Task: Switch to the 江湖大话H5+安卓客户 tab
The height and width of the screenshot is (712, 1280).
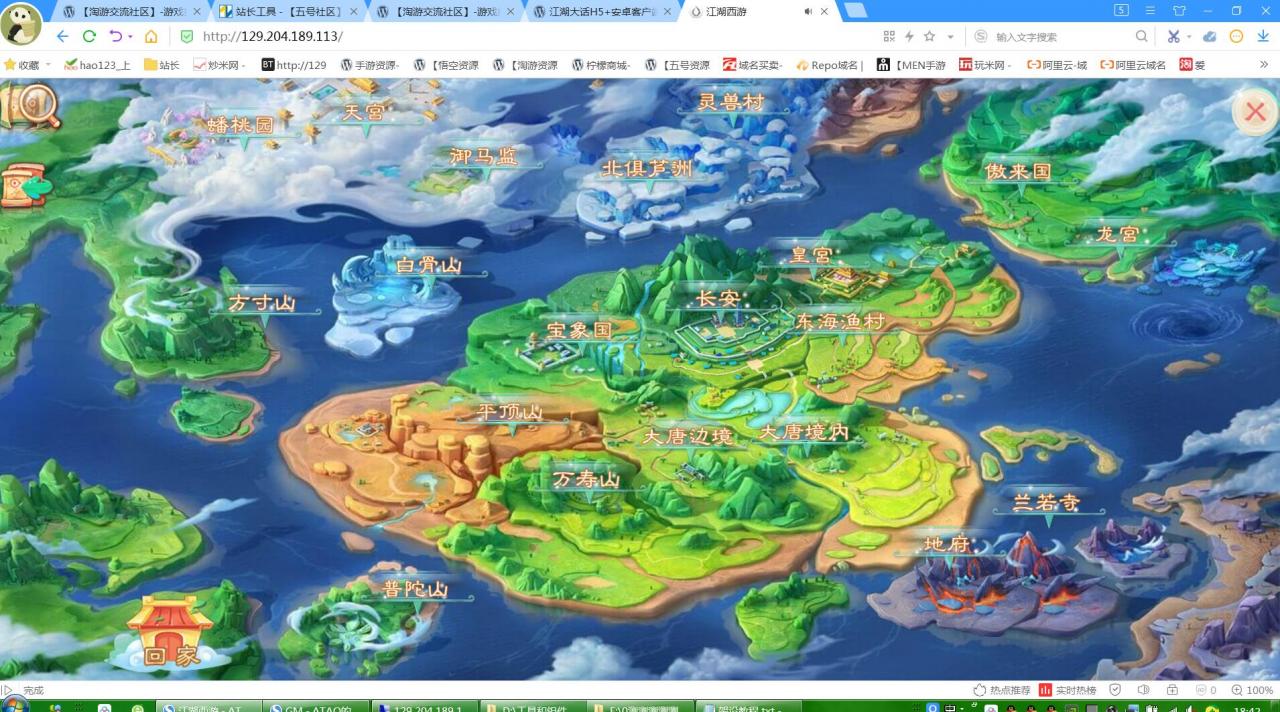Action: point(603,11)
